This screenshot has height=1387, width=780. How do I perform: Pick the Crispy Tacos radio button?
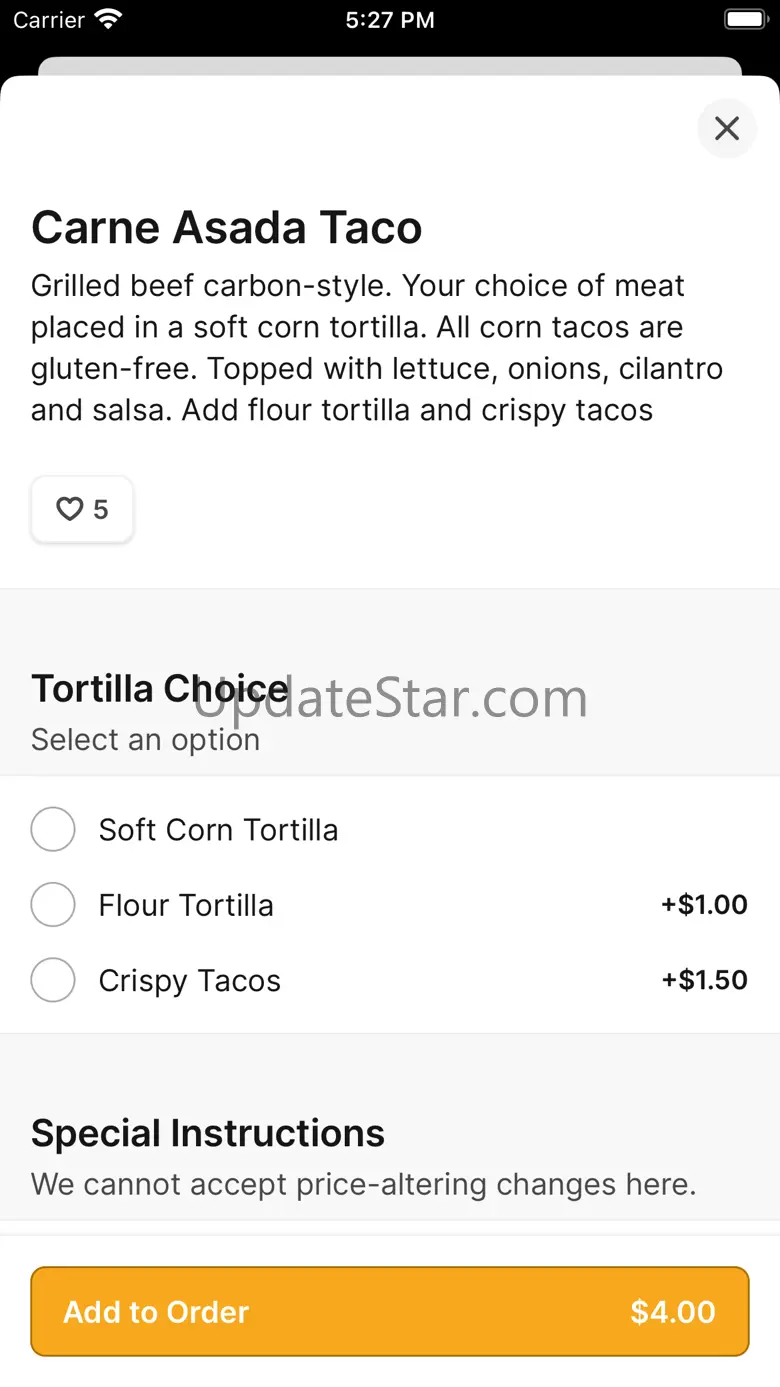tap(53, 980)
